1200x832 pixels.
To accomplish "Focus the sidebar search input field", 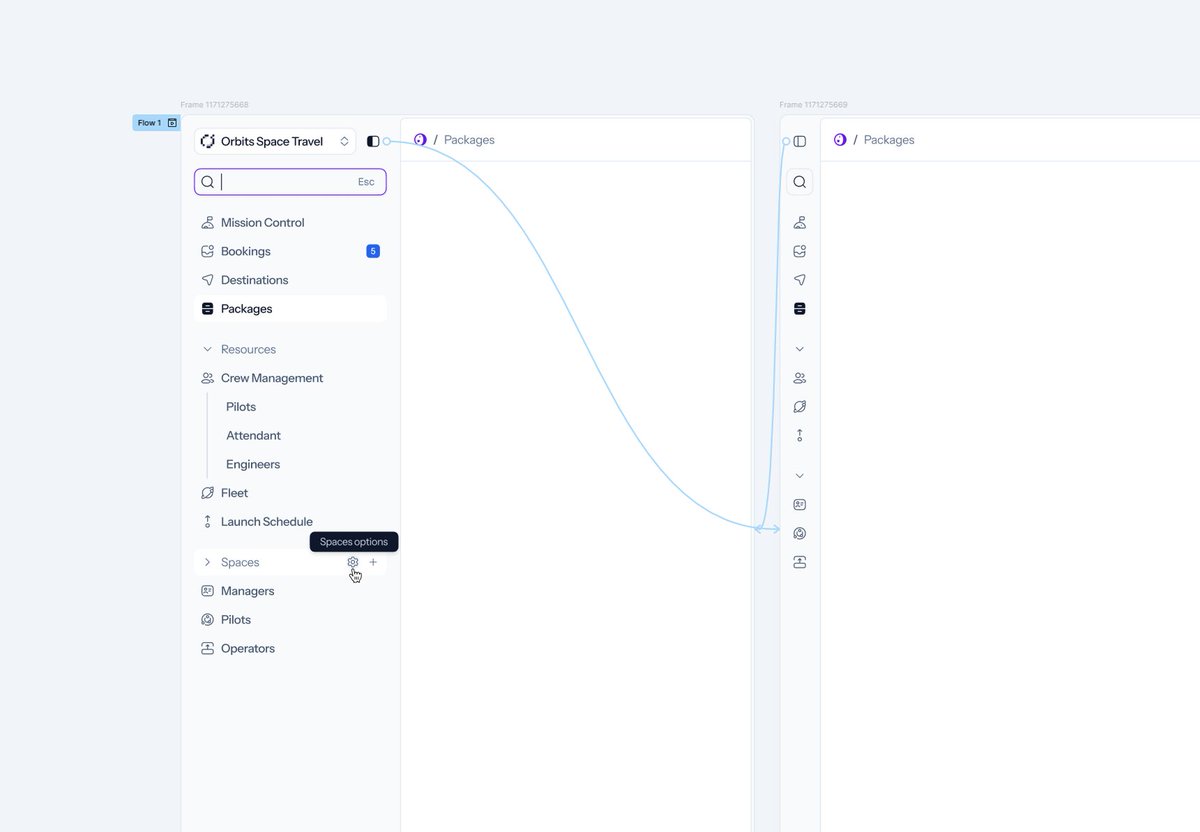I will click(x=290, y=182).
